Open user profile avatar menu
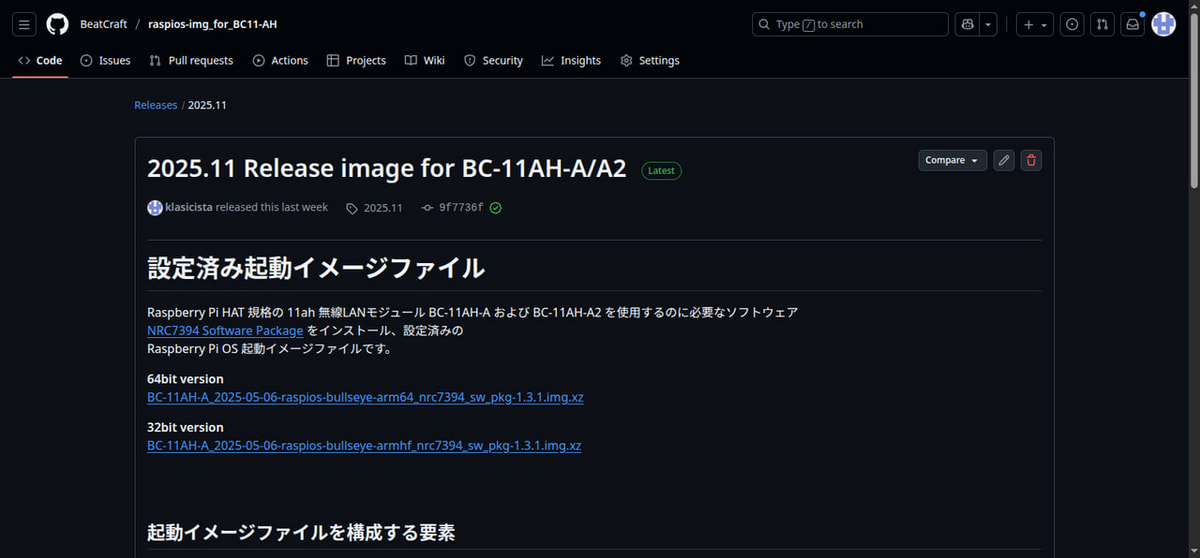Image resolution: width=1200 pixels, height=558 pixels. point(1163,24)
